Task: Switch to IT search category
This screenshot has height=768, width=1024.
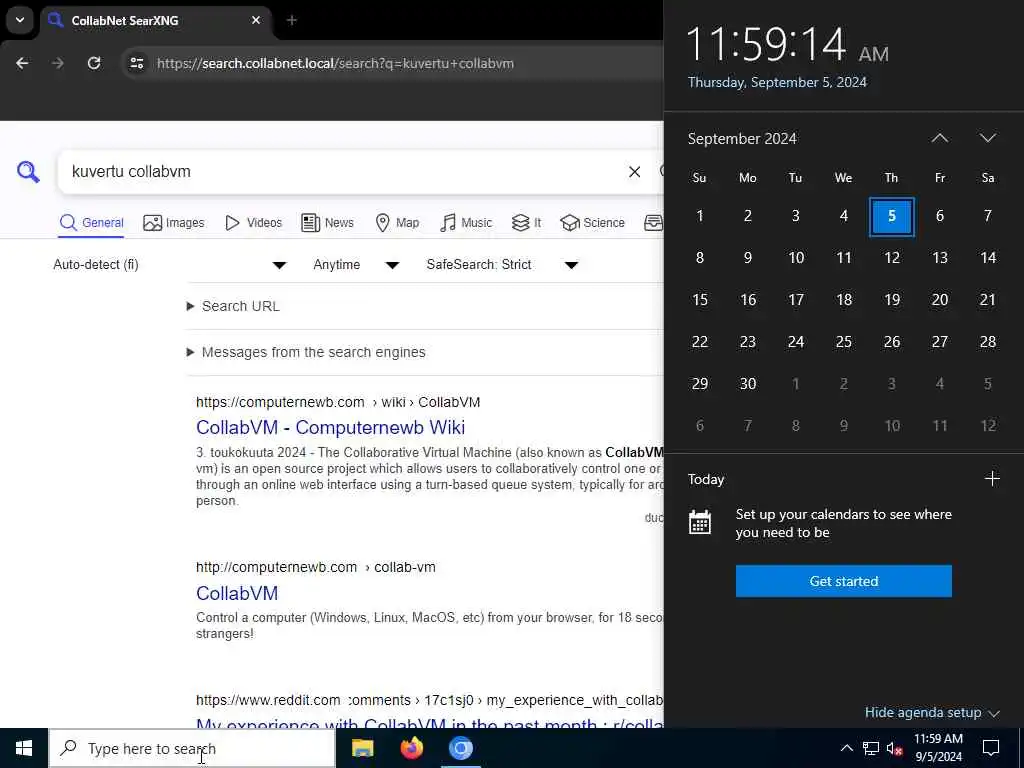Action: pyautogui.click(x=526, y=223)
